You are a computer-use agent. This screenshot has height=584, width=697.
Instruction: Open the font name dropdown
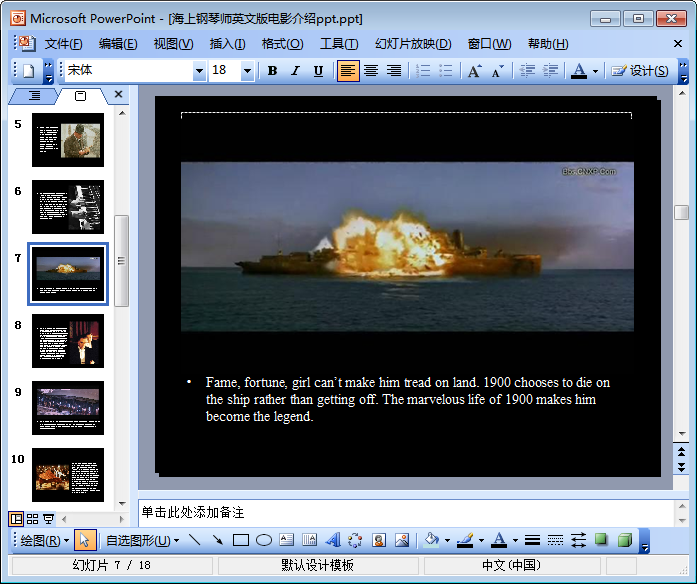(x=199, y=71)
